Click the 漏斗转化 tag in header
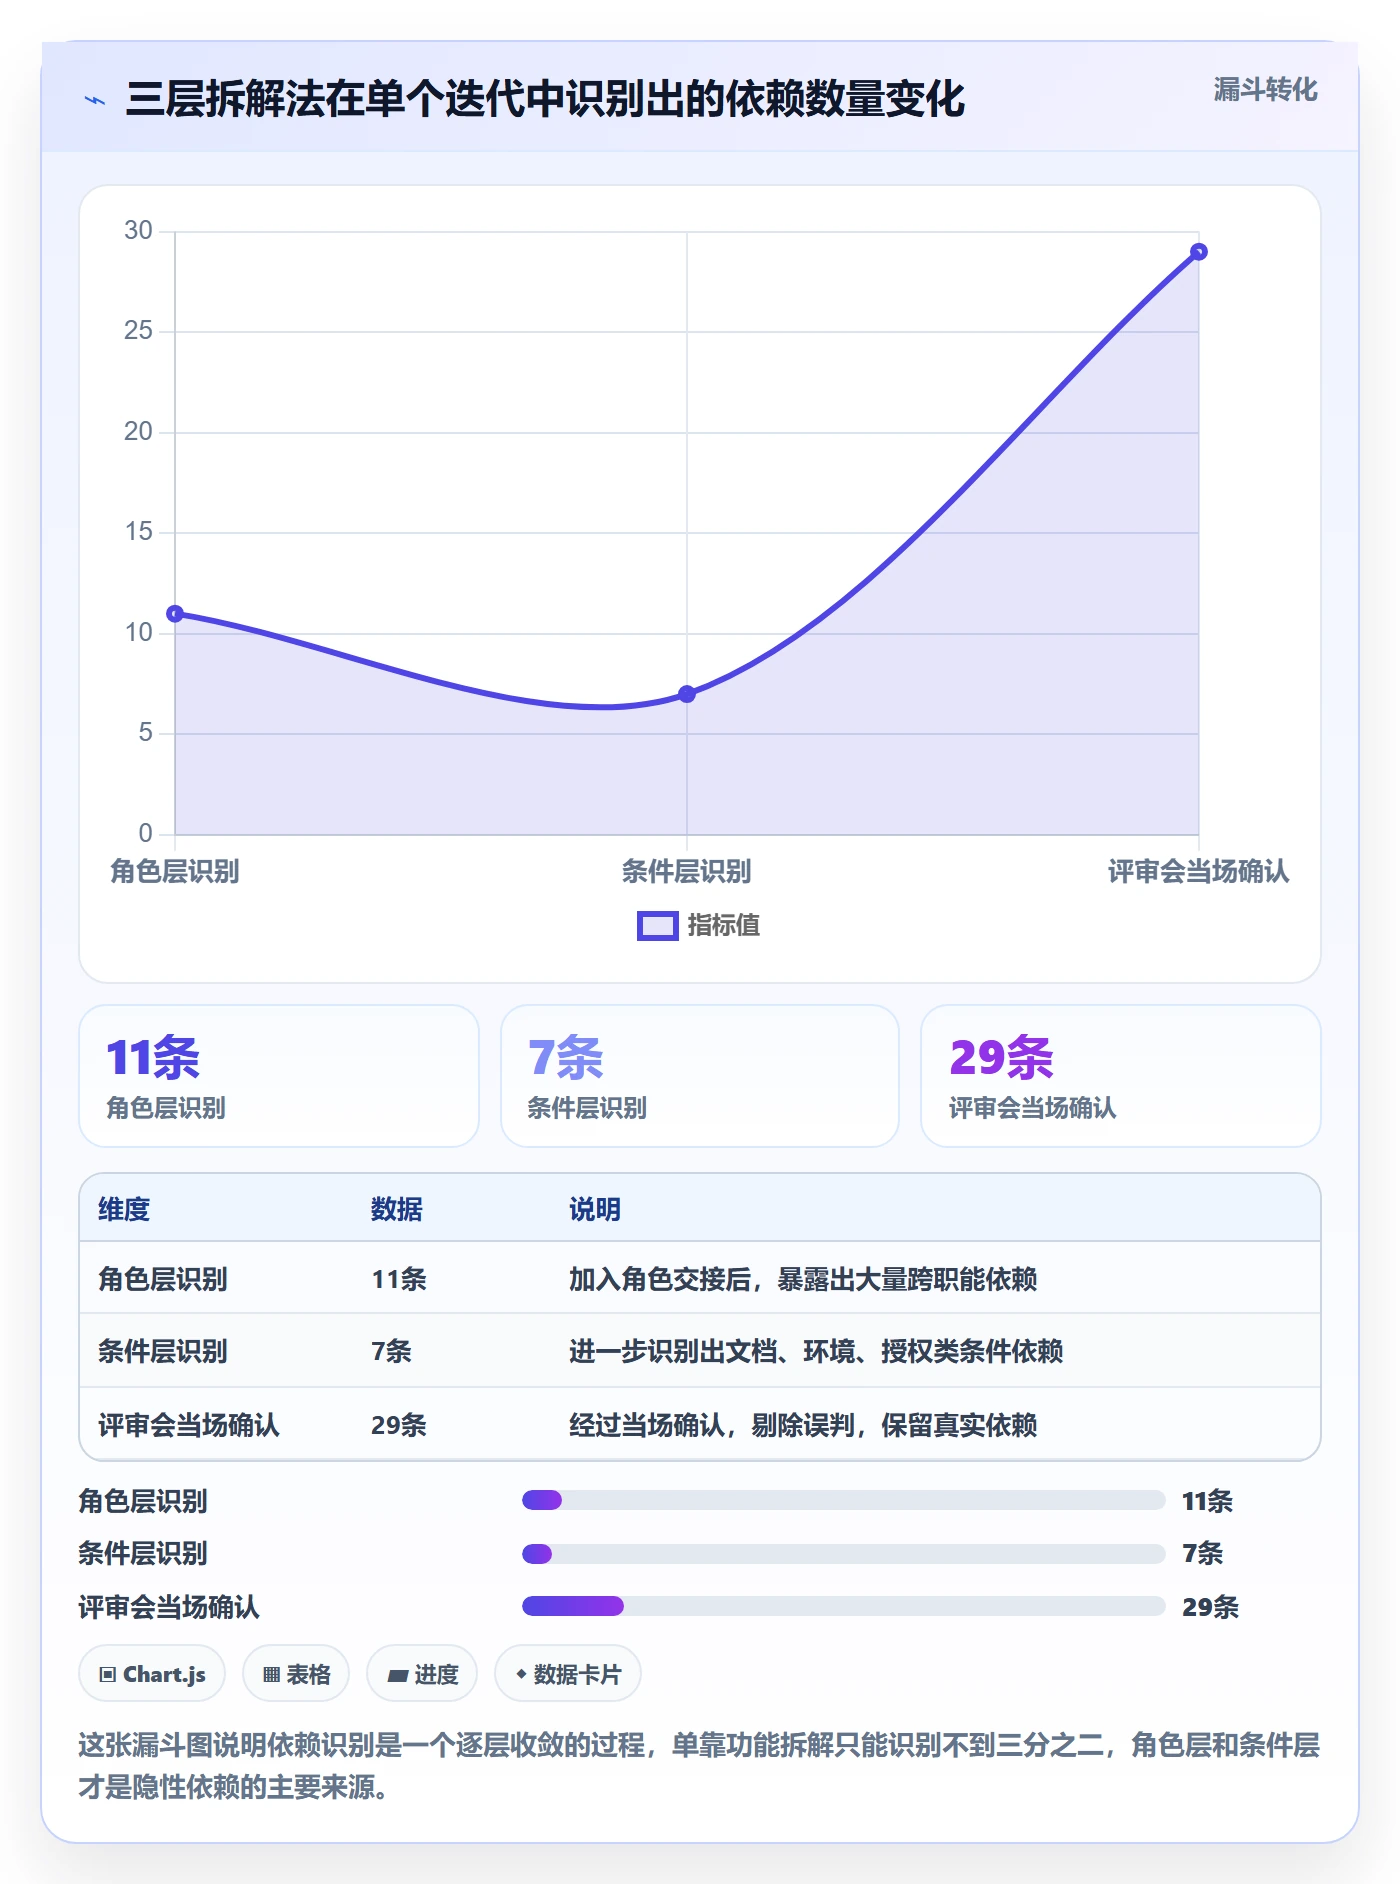1400x1884 pixels. (x=1265, y=90)
